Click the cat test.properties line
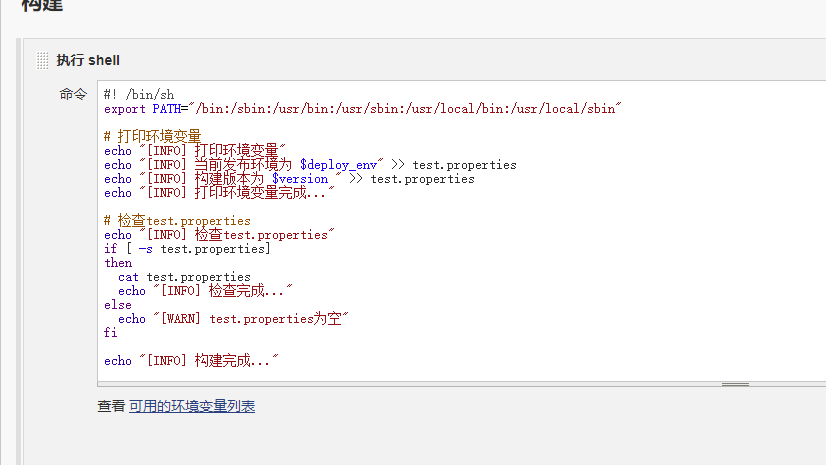The height and width of the screenshot is (465, 826). pyautogui.click(x=184, y=277)
